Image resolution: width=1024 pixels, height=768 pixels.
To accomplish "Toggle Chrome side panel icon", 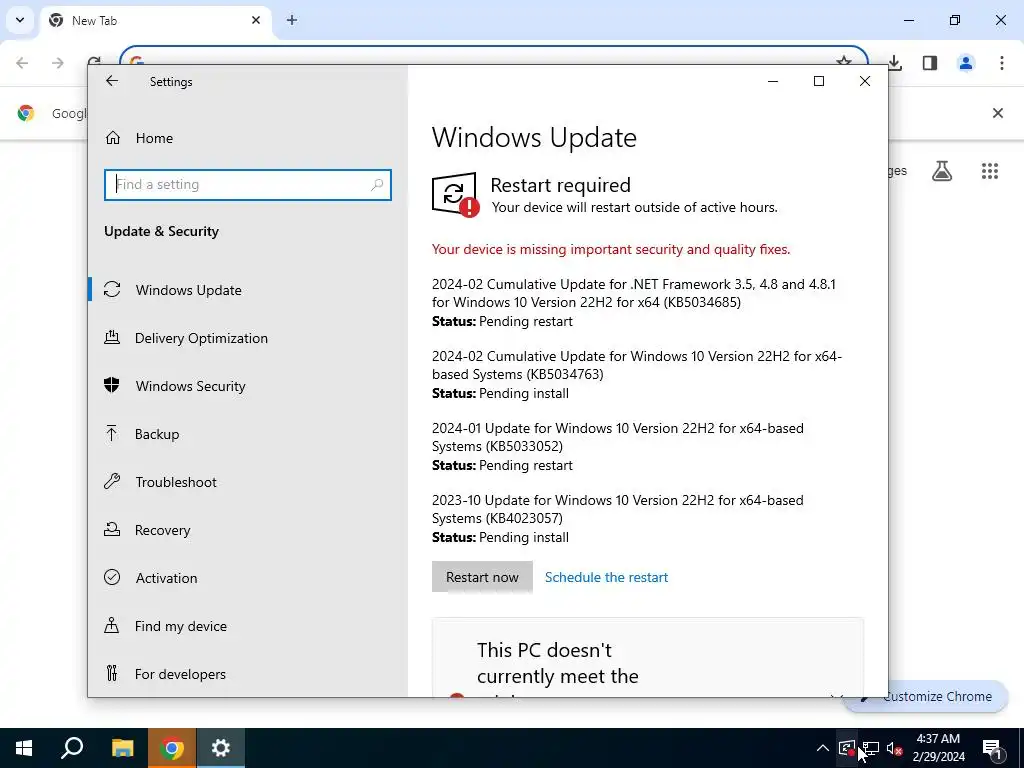I will 930,63.
